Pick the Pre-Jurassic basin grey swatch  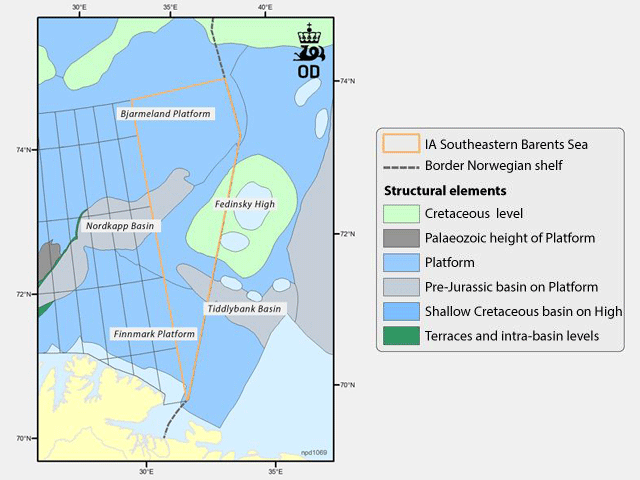(402, 287)
